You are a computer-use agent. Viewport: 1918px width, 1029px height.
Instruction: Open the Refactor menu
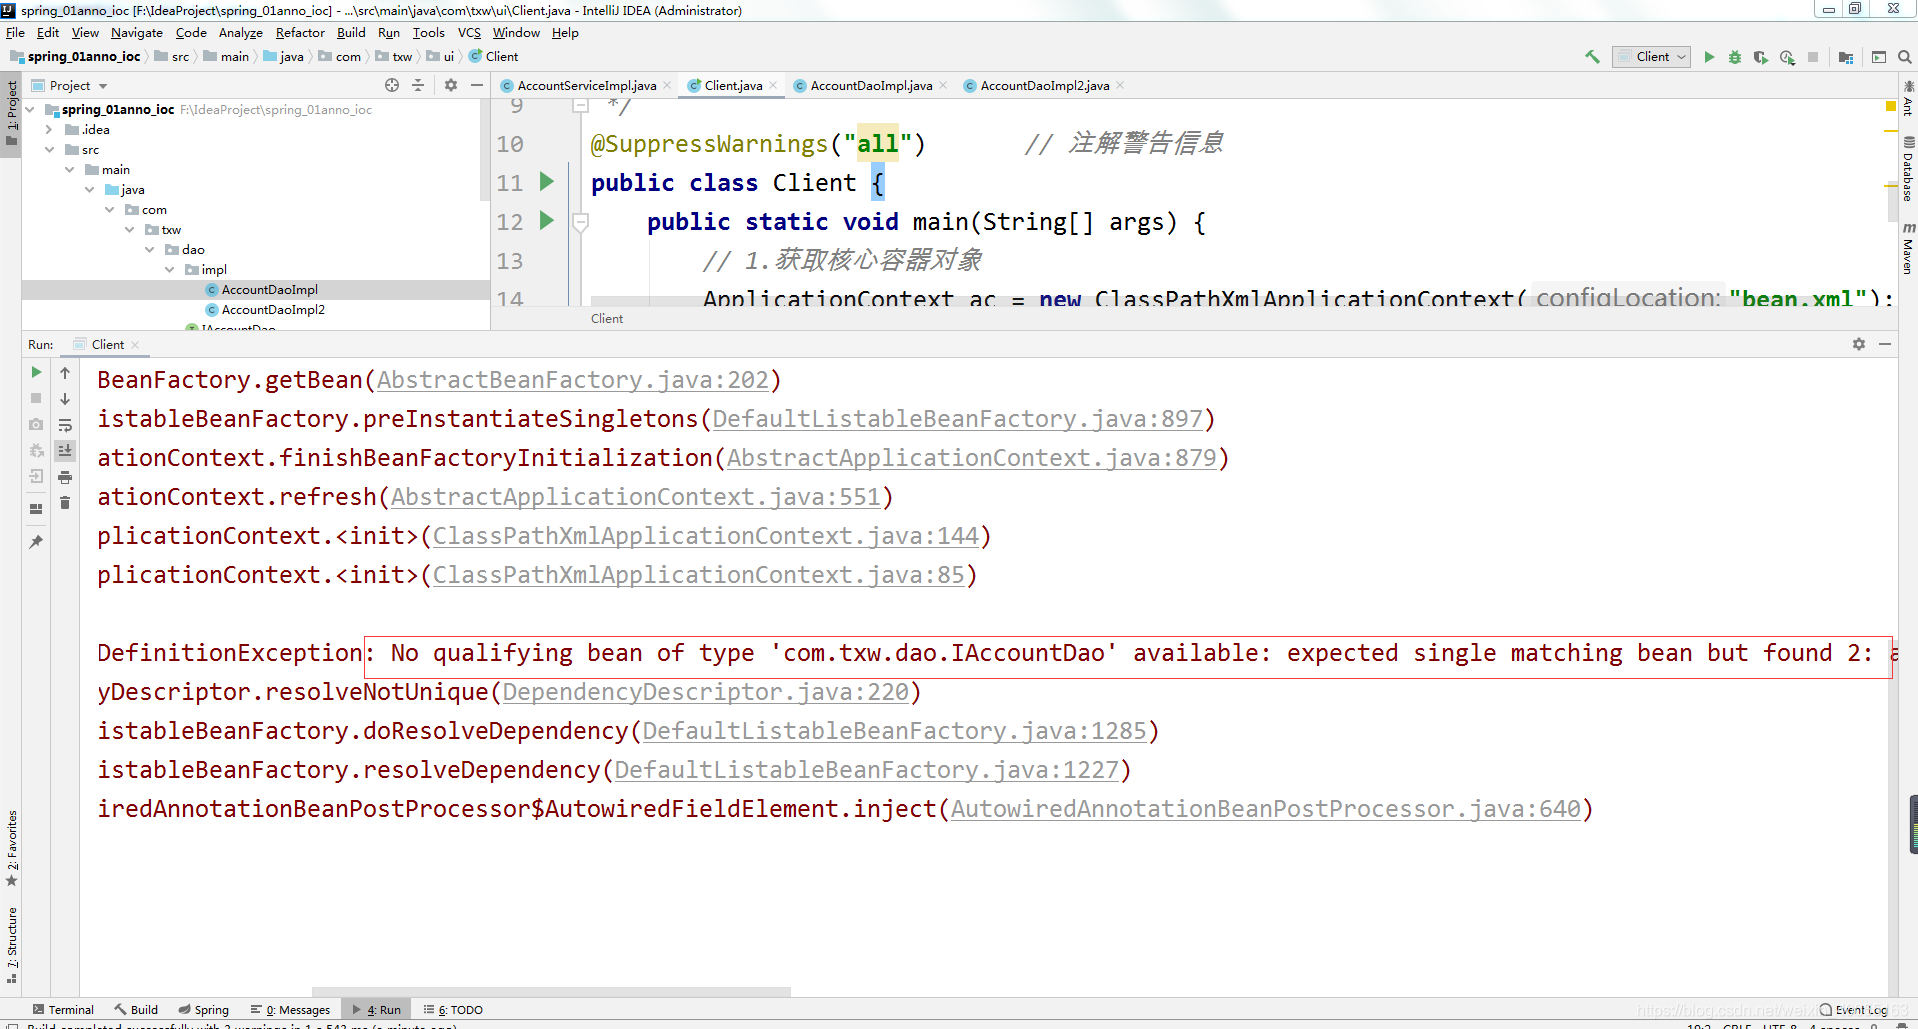pyautogui.click(x=300, y=32)
